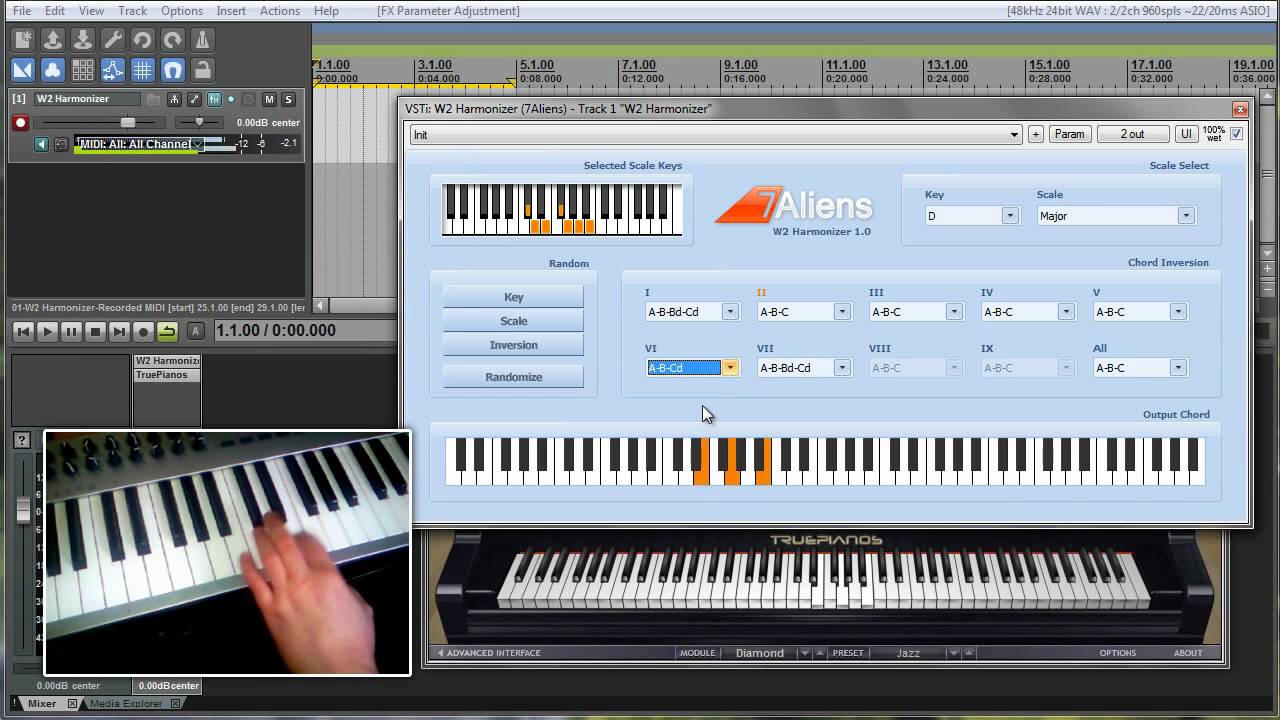Click the Open Project upload-arrow icon
1280x720 pixels.
coord(53,40)
